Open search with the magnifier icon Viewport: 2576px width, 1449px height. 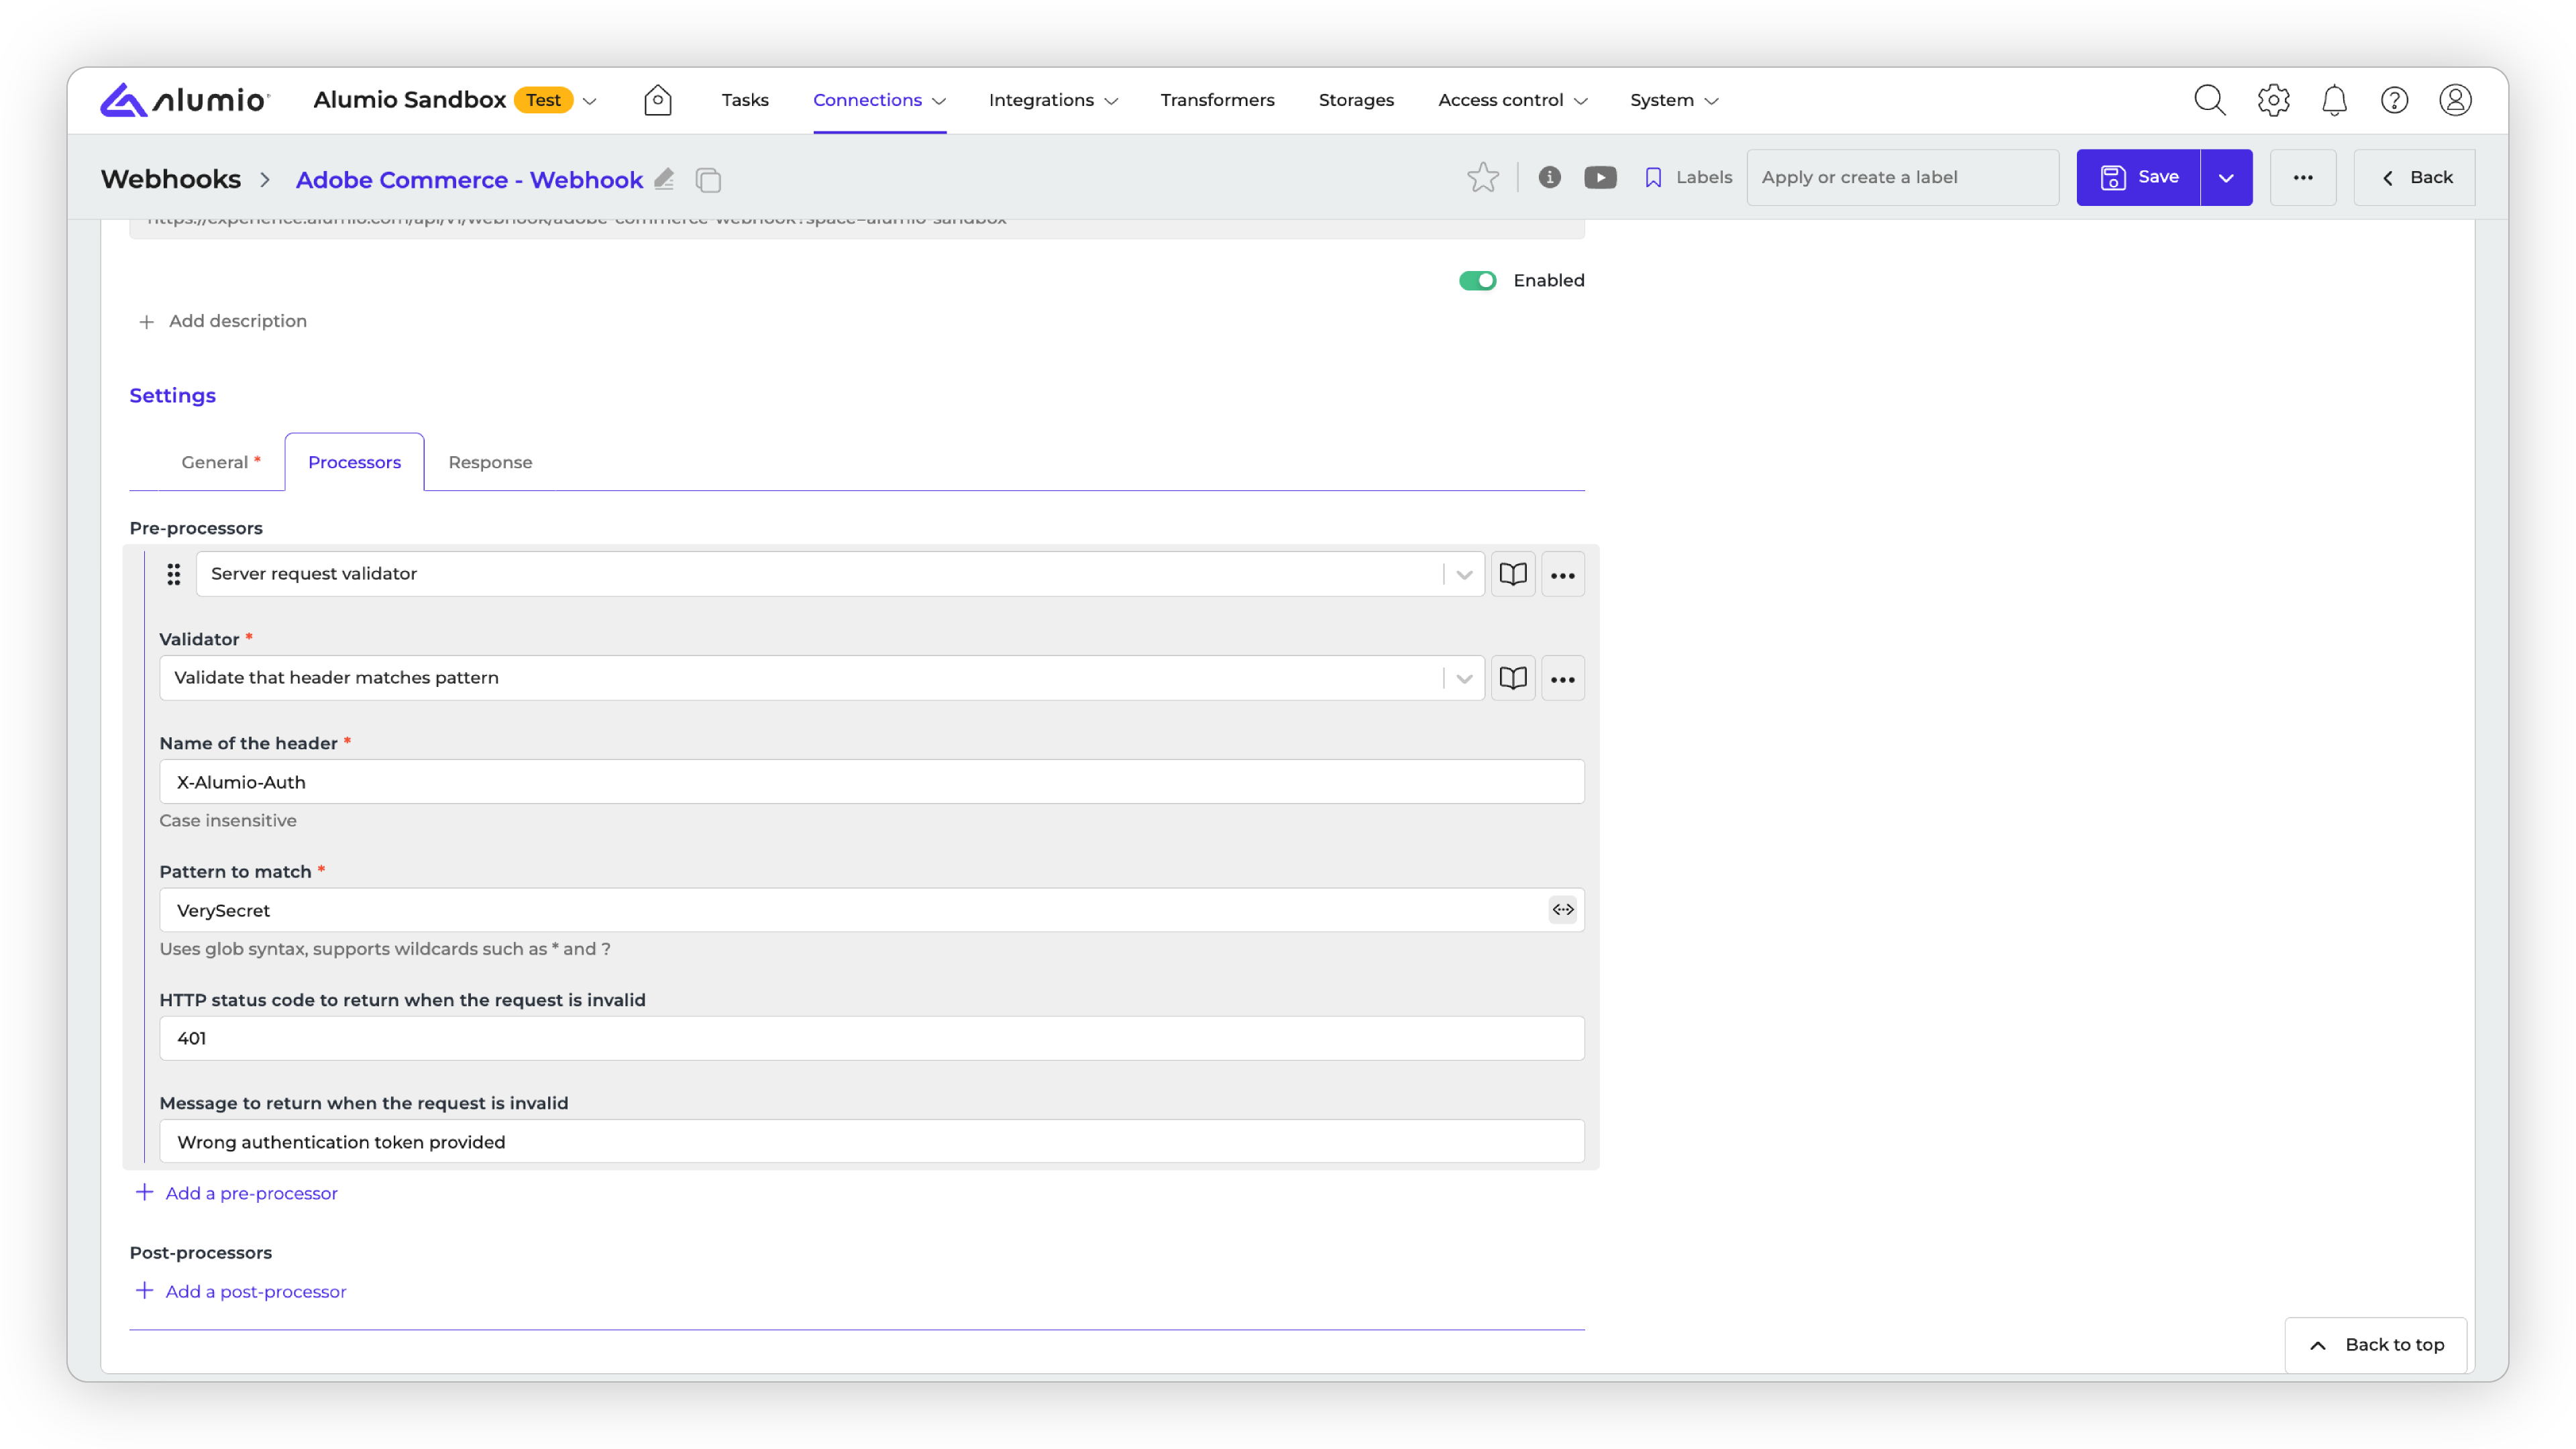pyautogui.click(x=2209, y=100)
